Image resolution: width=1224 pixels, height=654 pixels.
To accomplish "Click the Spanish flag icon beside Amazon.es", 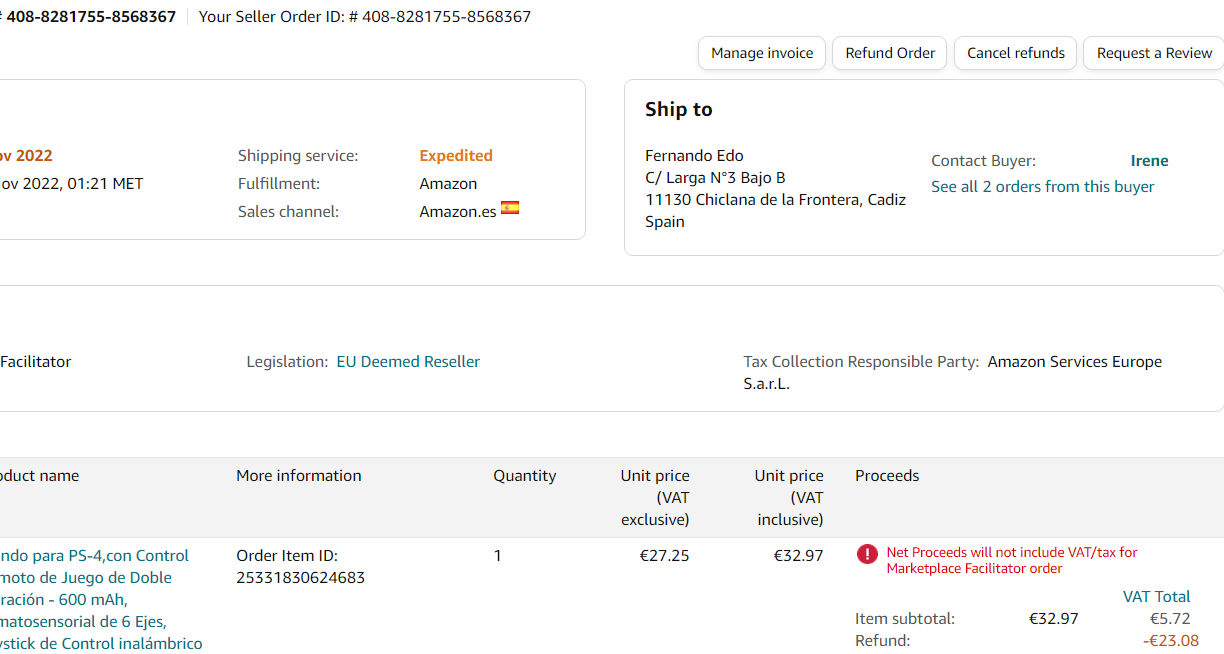I will pyautogui.click(x=510, y=208).
